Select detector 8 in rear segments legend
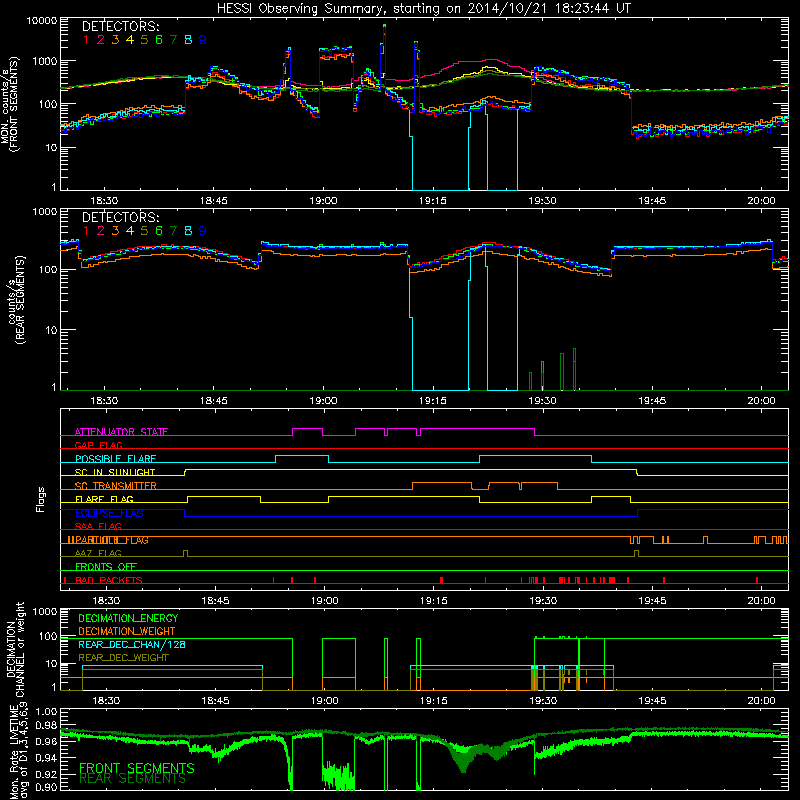Viewport: 800px width, 800px height. coord(188,231)
